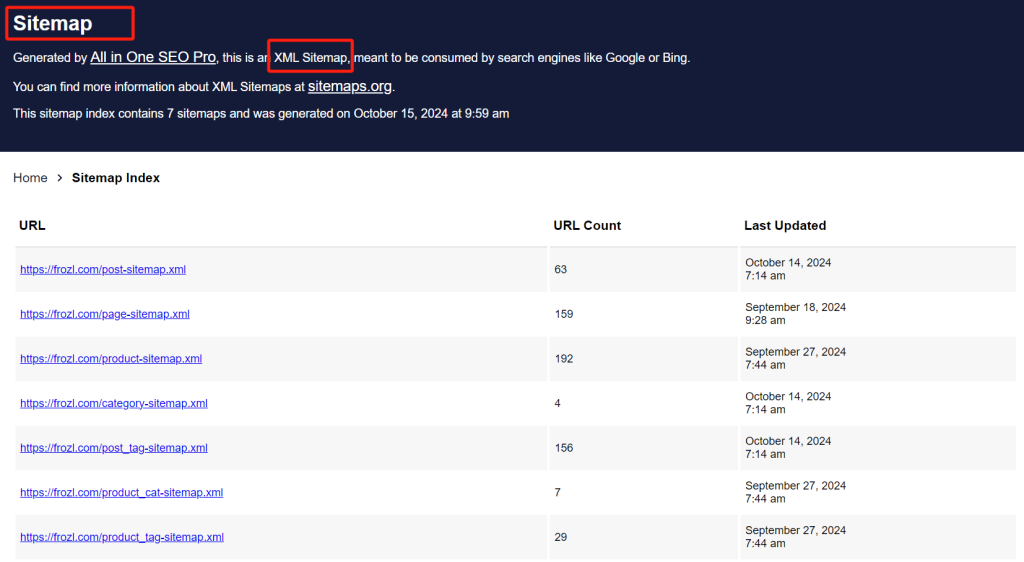
Task: Open the product_cat-sitemap.xml link
Action: click(121, 492)
